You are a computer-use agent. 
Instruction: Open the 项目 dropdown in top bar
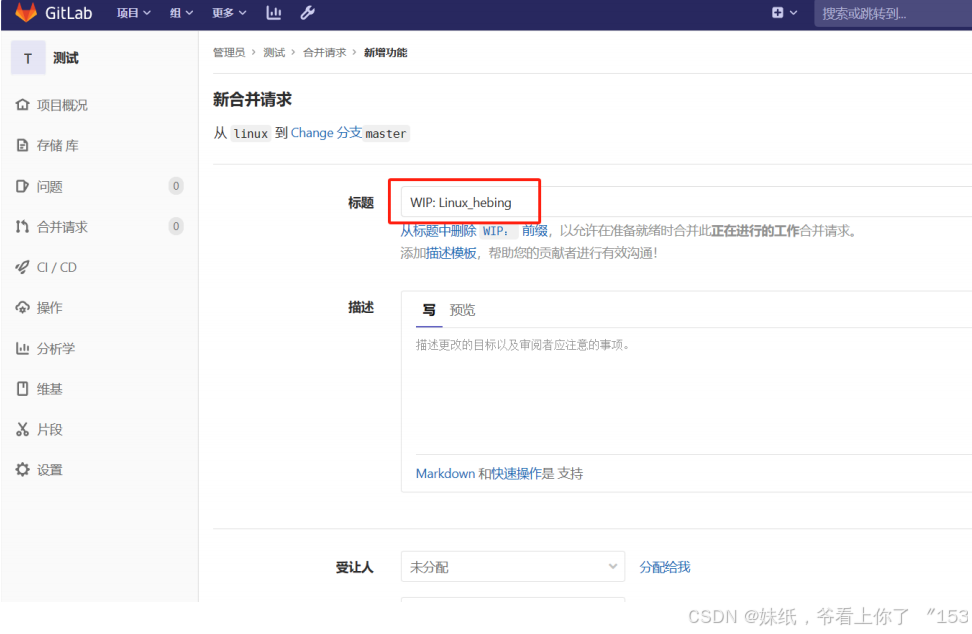pos(133,13)
